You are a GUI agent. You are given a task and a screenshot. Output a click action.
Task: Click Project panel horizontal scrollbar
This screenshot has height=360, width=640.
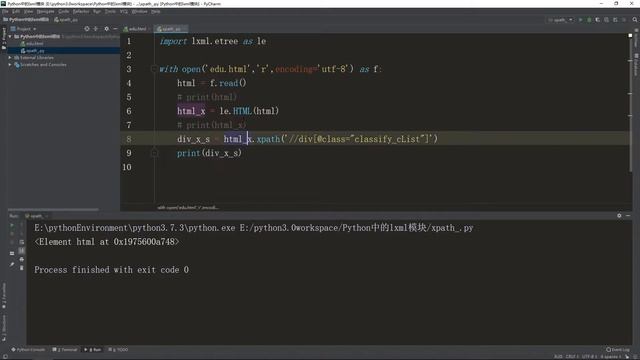53,209
